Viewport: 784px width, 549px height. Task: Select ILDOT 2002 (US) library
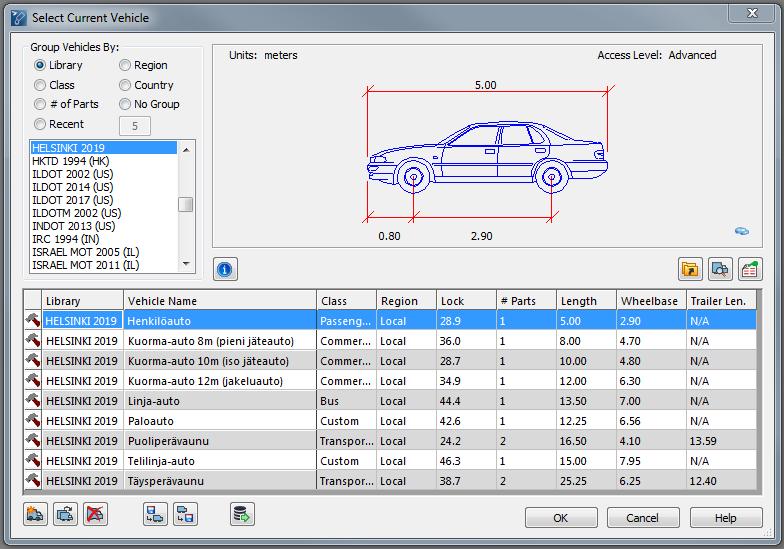click(104, 174)
